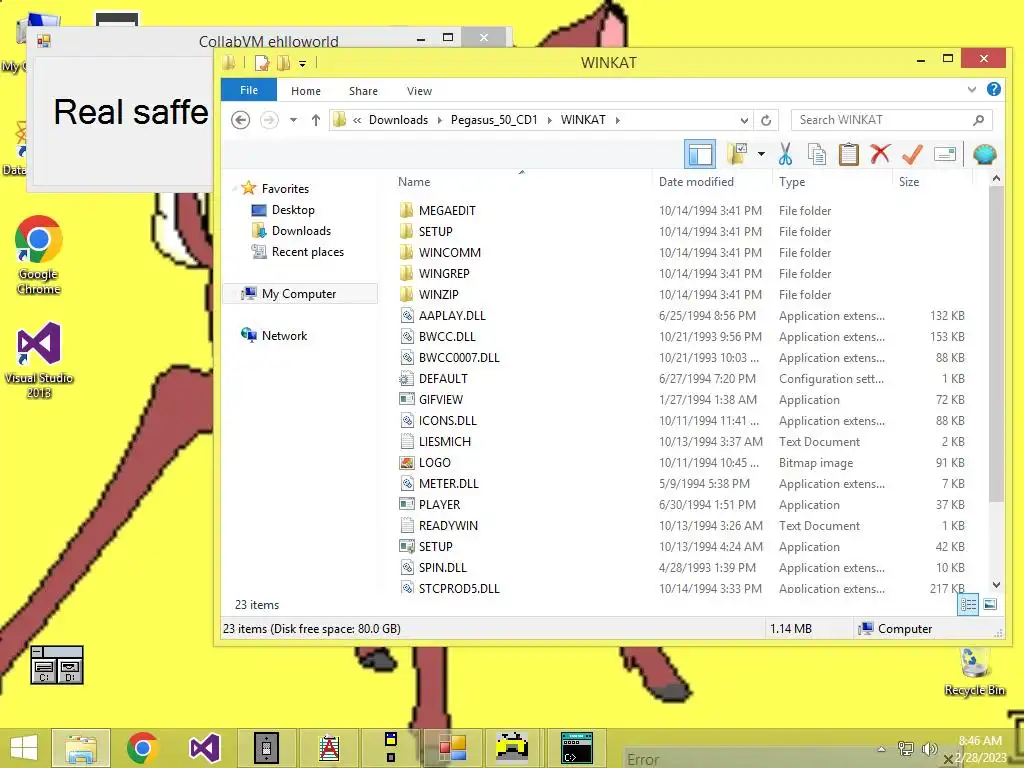Switch to the Home ribbon tab

pyautogui.click(x=306, y=91)
